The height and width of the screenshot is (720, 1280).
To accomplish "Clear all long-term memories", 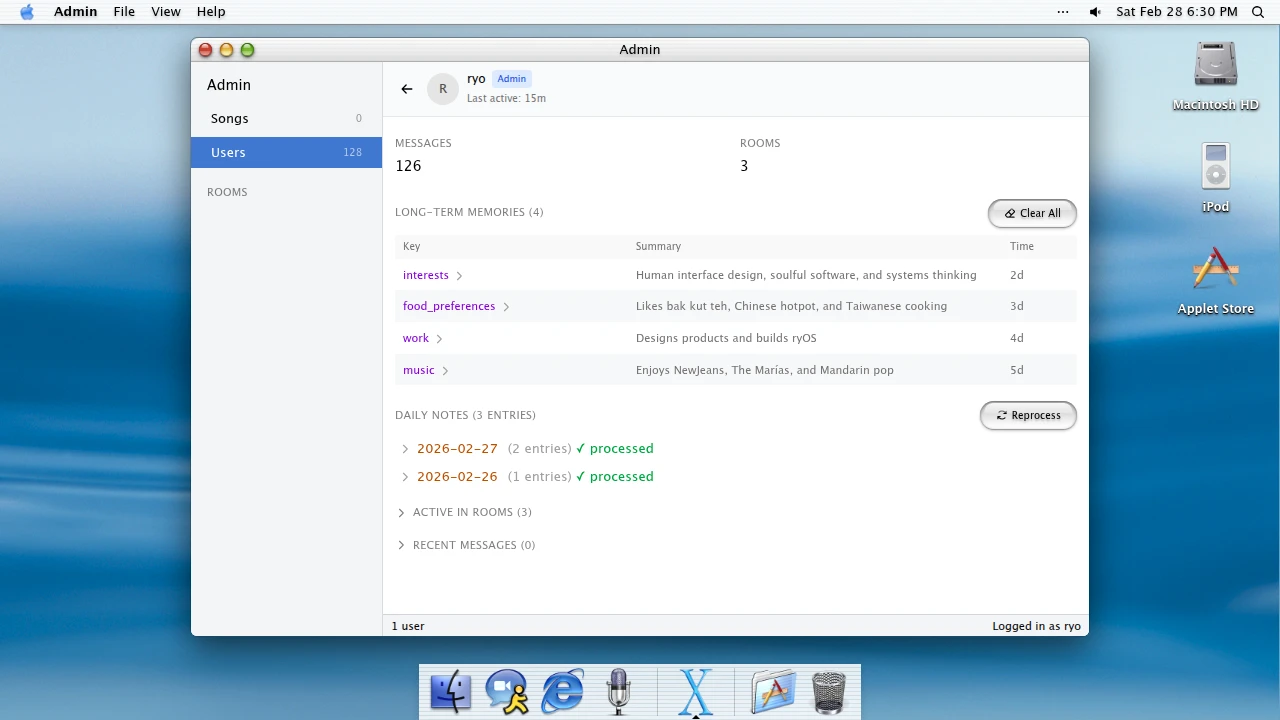I will tap(1032, 213).
